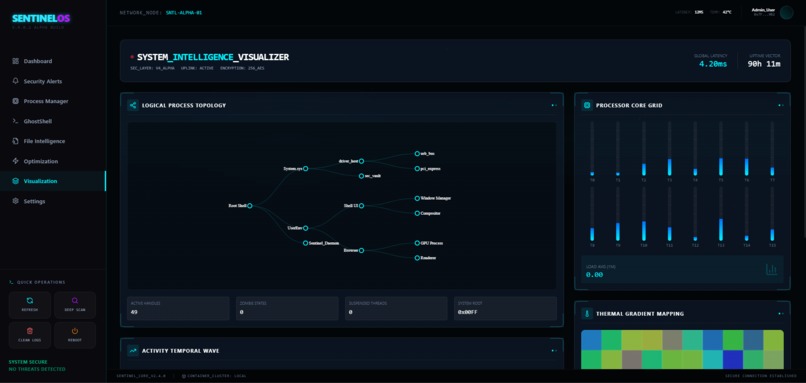Open Activity Temporal Wave panel options dots
Image resolution: width=806 pixels, height=383 pixels.
[554, 351]
